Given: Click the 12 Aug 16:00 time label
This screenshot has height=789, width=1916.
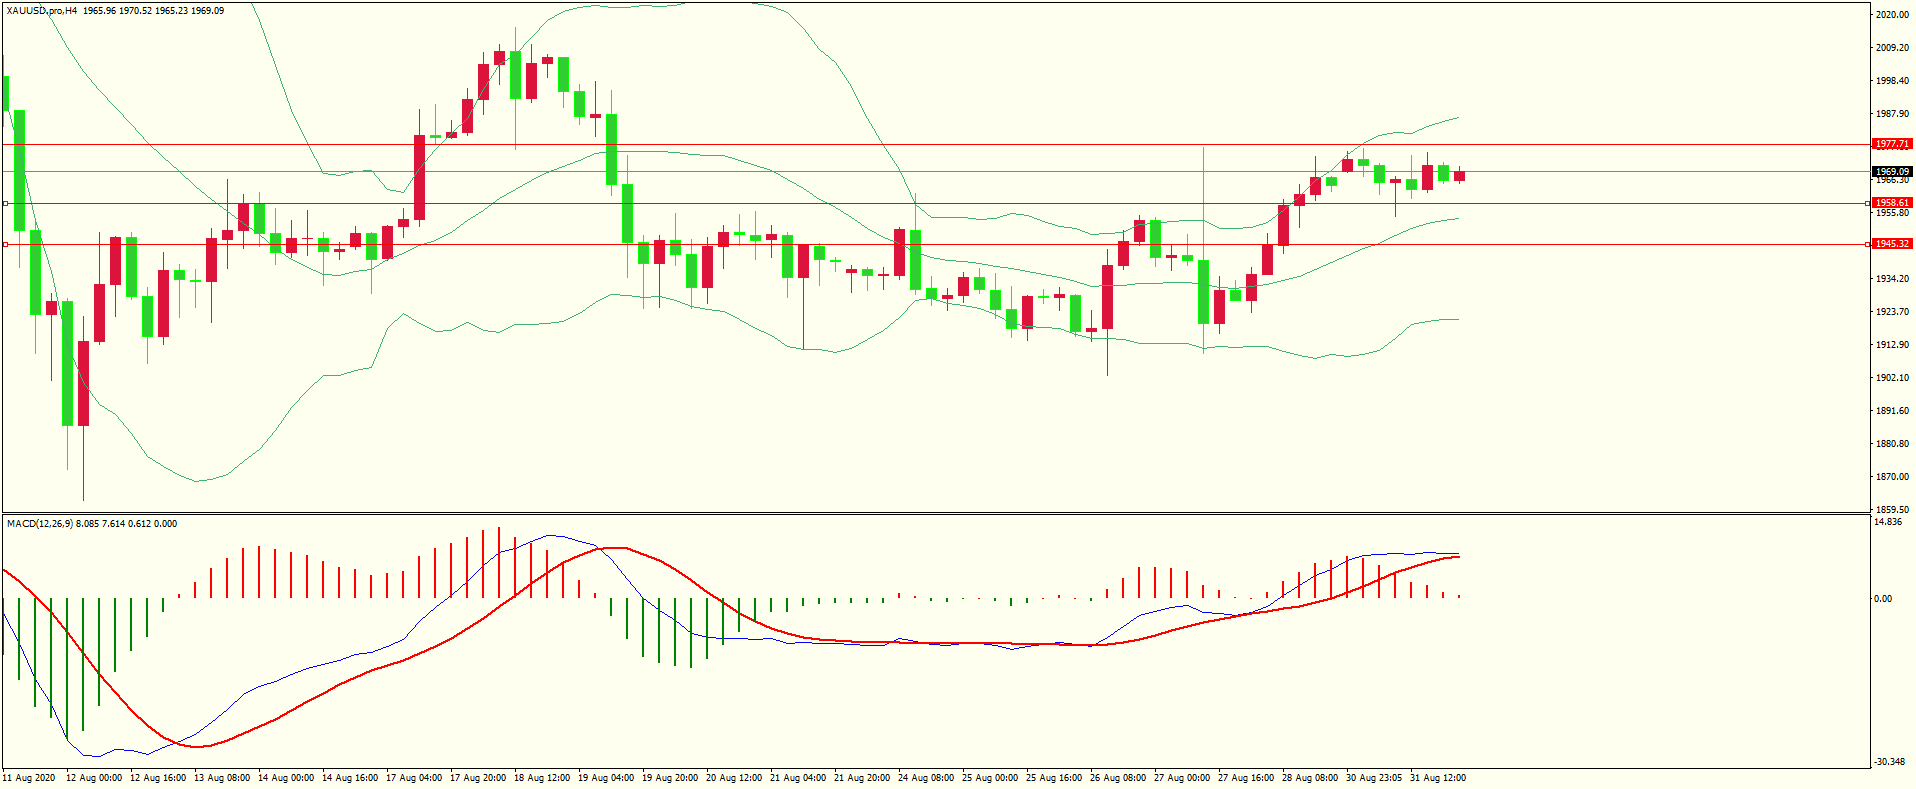Looking at the screenshot, I should point(158,778).
